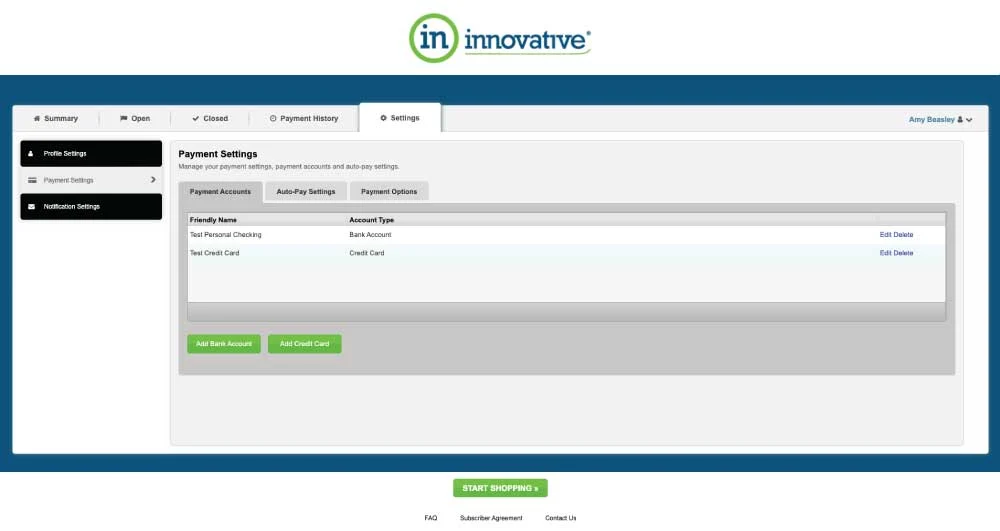The image size is (1000, 531).
Task: Select the Test Credit Card row name
Action: pos(214,253)
